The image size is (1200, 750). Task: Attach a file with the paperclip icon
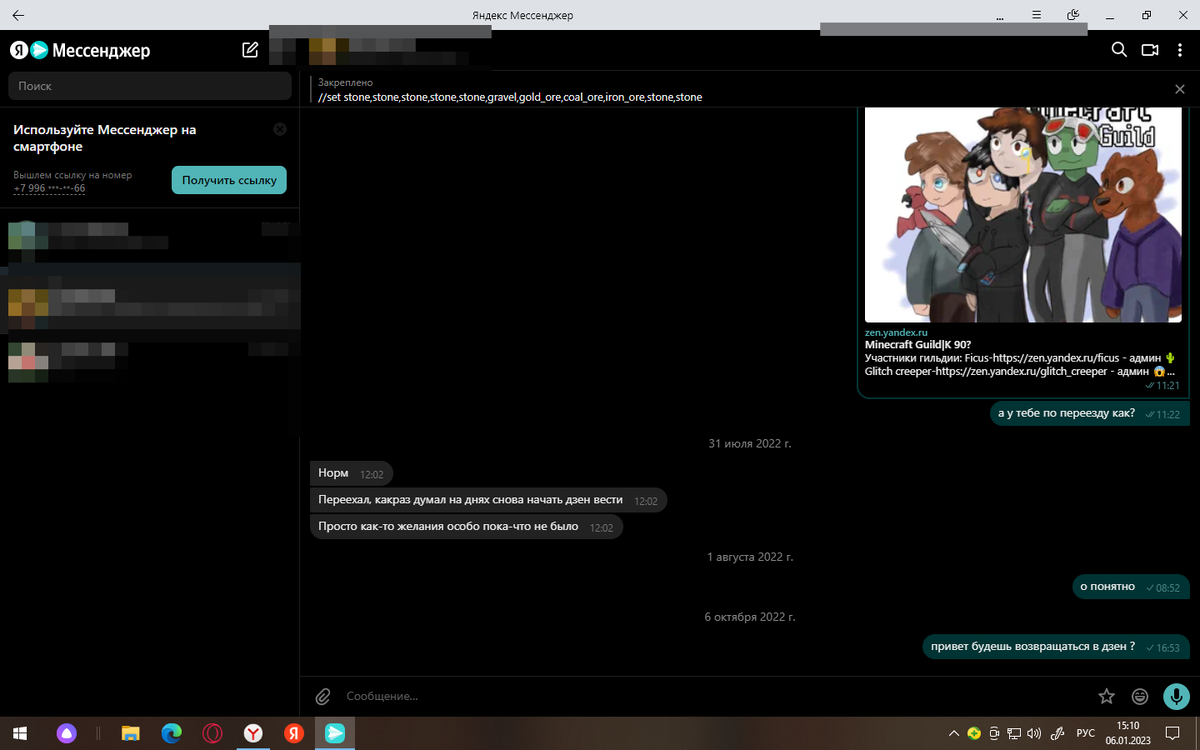(x=323, y=696)
